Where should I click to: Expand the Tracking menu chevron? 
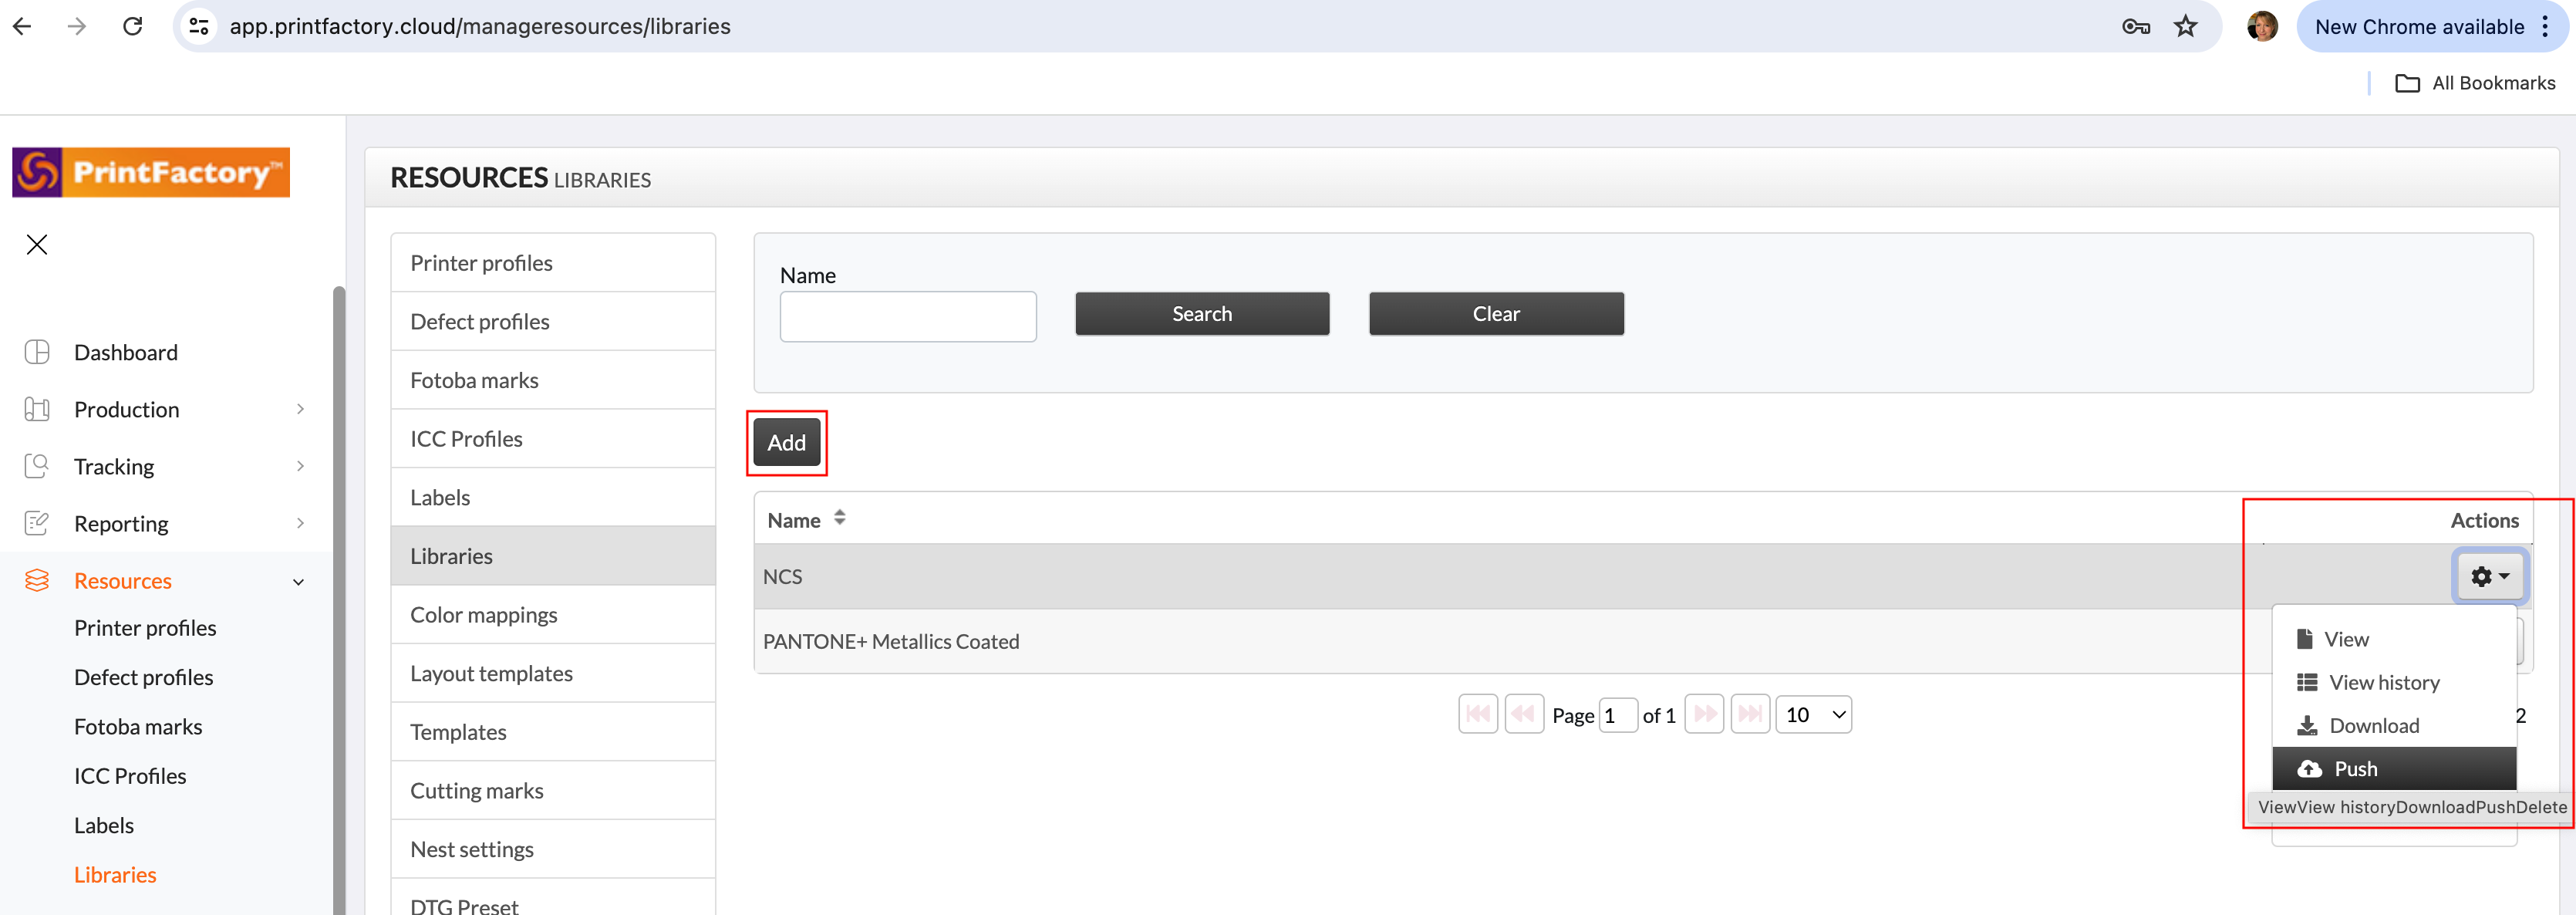click(300, 466)
